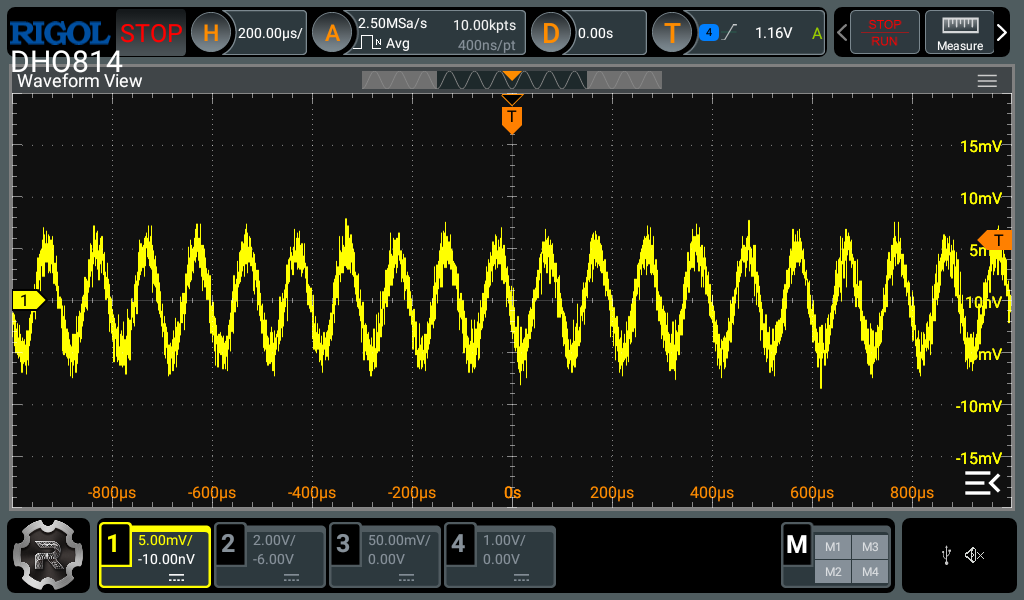Click the orange H horizontal settings icon
Image resolution: width=1024 pixels, height=600 pixels.
(210, 33)
